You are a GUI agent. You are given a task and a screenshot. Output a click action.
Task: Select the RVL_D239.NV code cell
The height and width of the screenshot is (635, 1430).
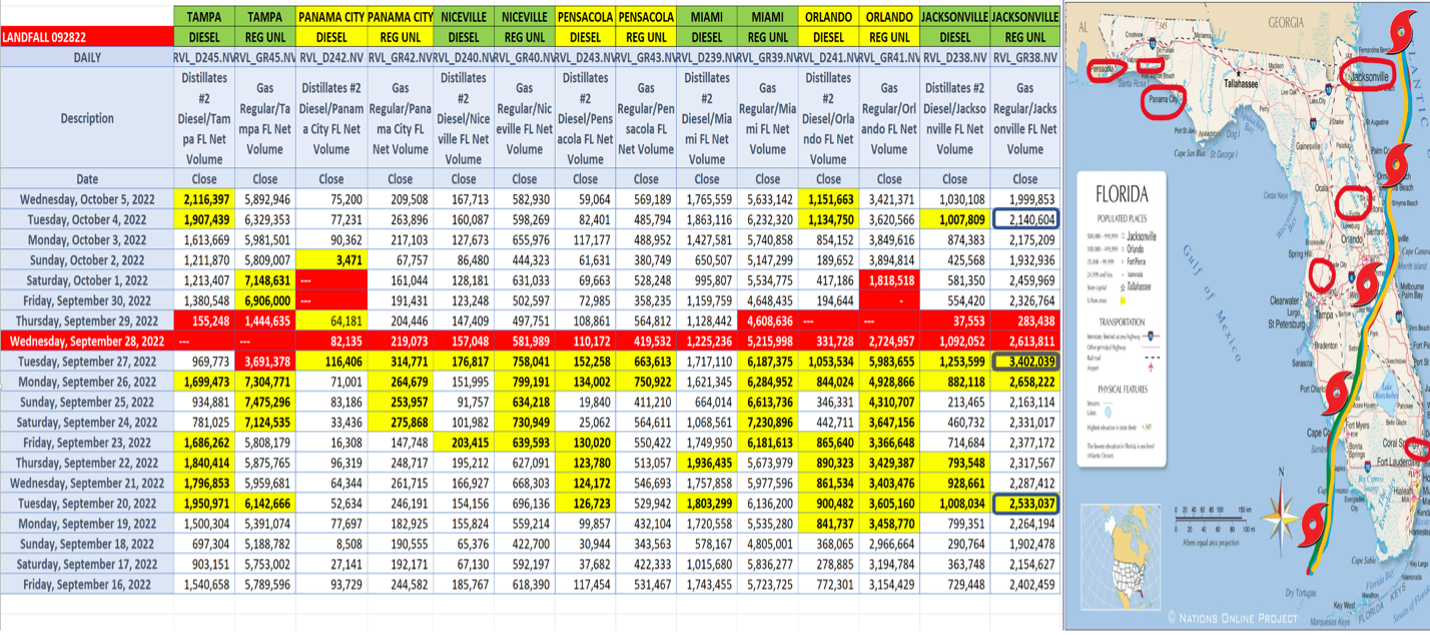coord(707,58)
